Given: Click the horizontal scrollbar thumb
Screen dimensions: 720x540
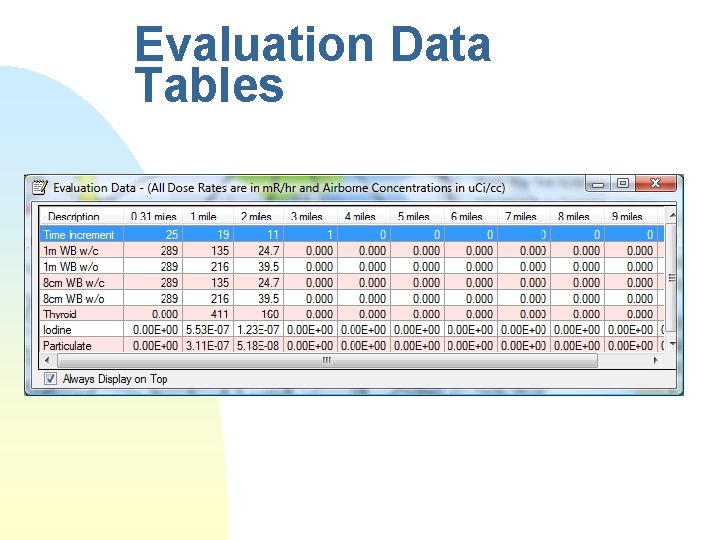Looking at the screenshot, I should pos(327,360).
